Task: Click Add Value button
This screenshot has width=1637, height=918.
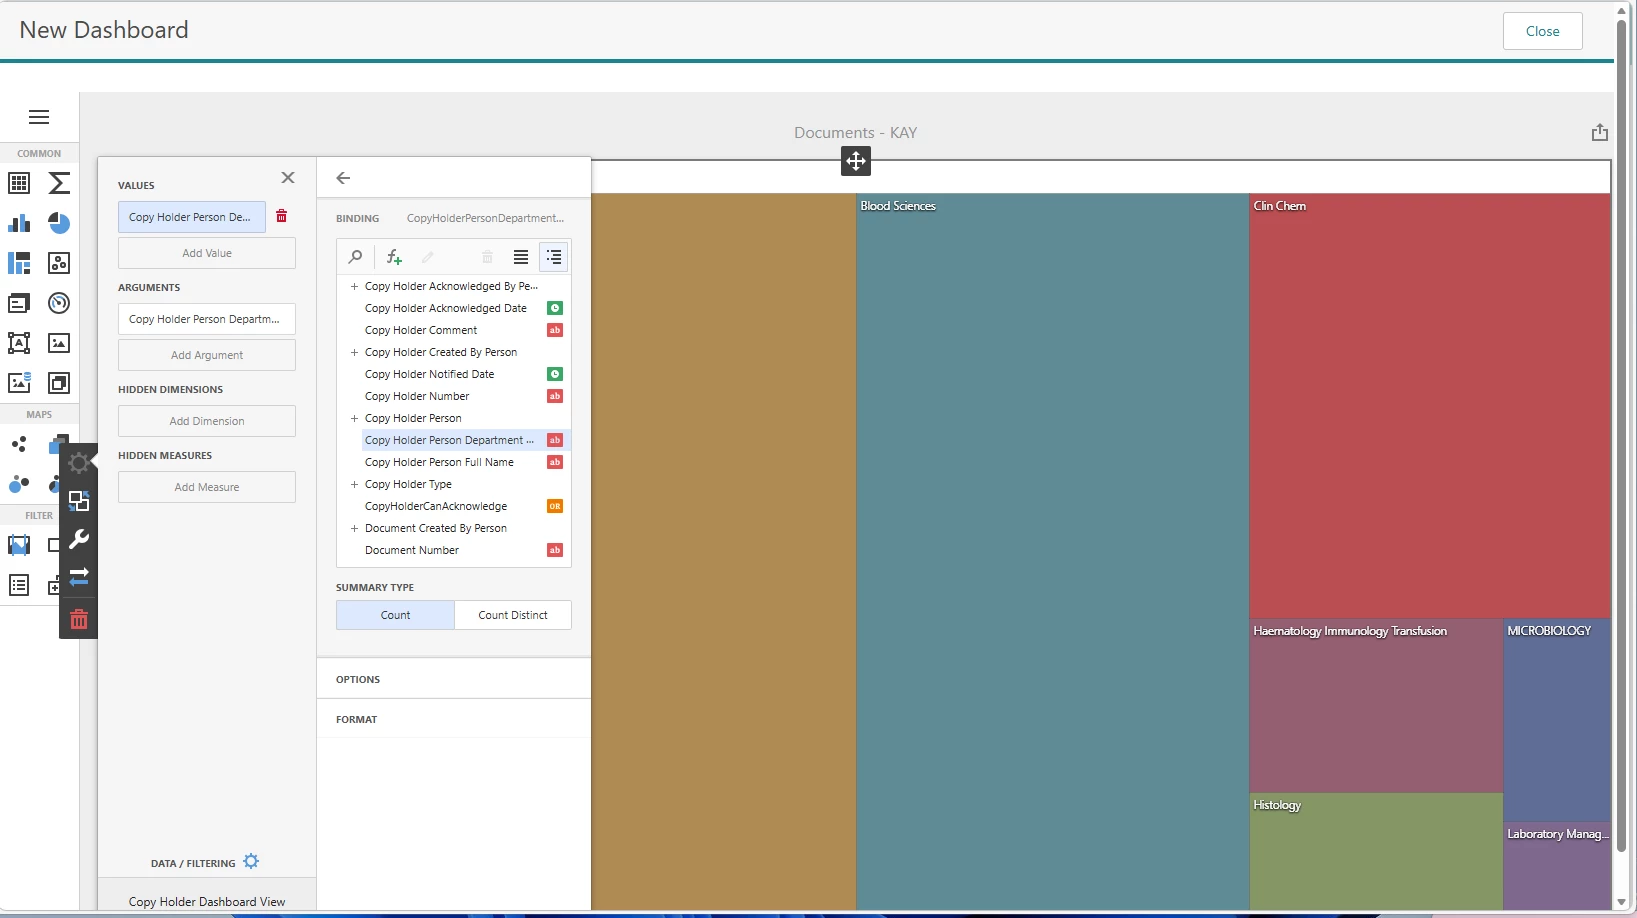Action: point(207,253)
